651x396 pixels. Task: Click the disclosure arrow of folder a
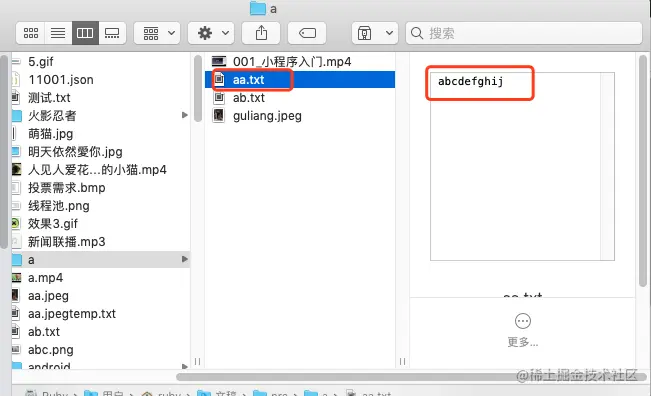pos(185,259)
